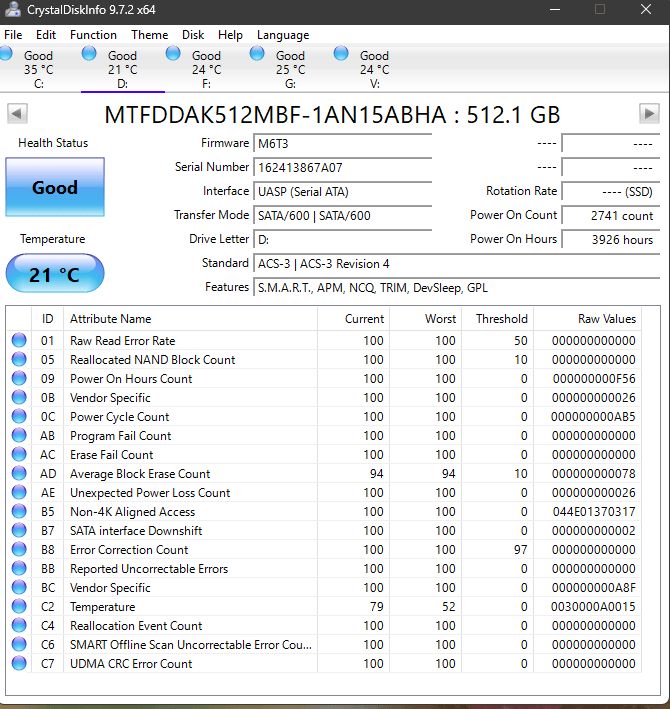Click the Features field
The width and height of the screenshot is (670, 709).
click(x=457, y=288)
